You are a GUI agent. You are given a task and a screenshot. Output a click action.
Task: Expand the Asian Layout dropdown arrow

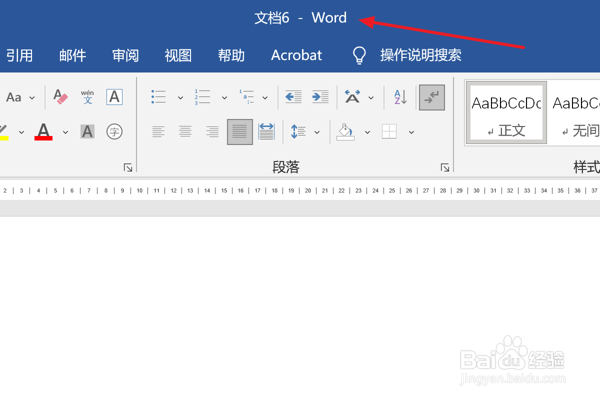click(371, 98)
